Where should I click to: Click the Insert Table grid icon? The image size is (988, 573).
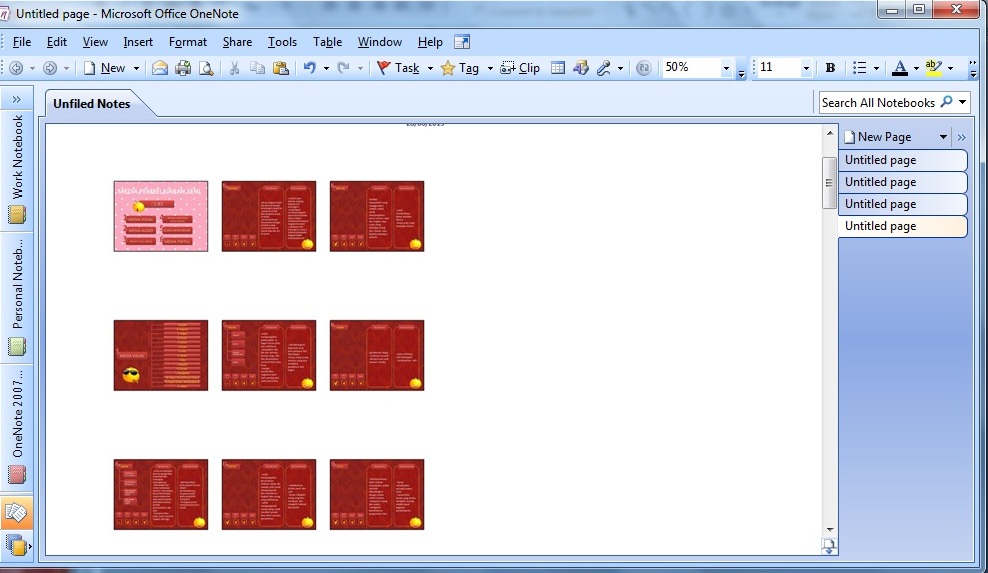point(558,67)
